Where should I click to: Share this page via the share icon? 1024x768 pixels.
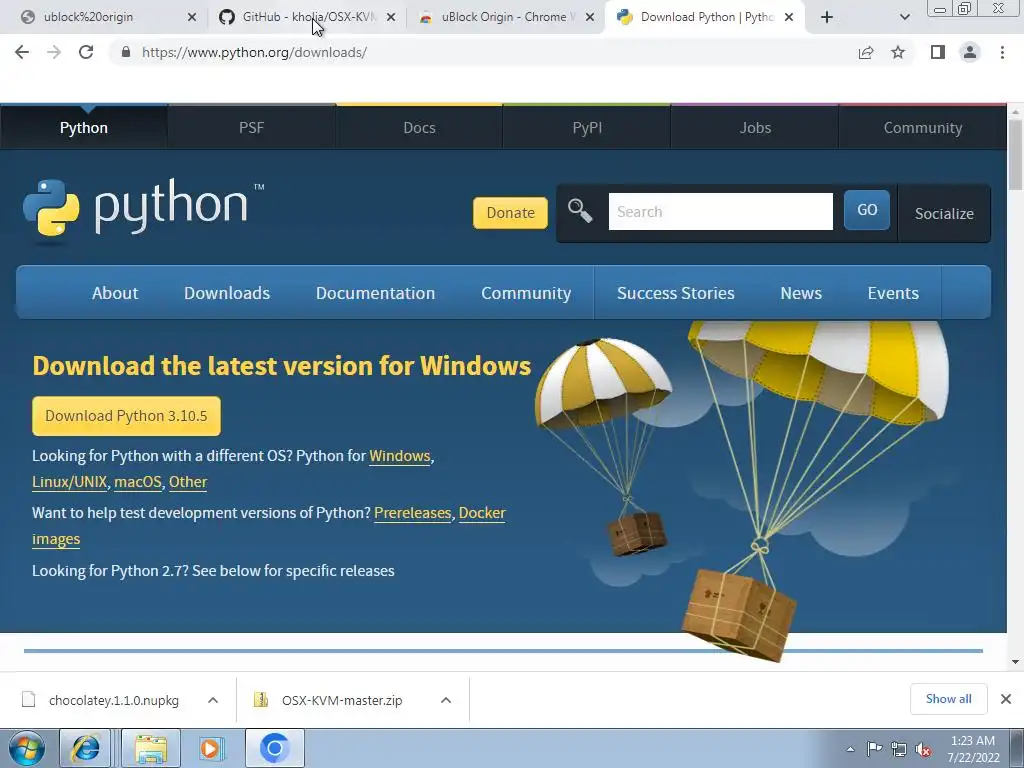click(866, 52)
